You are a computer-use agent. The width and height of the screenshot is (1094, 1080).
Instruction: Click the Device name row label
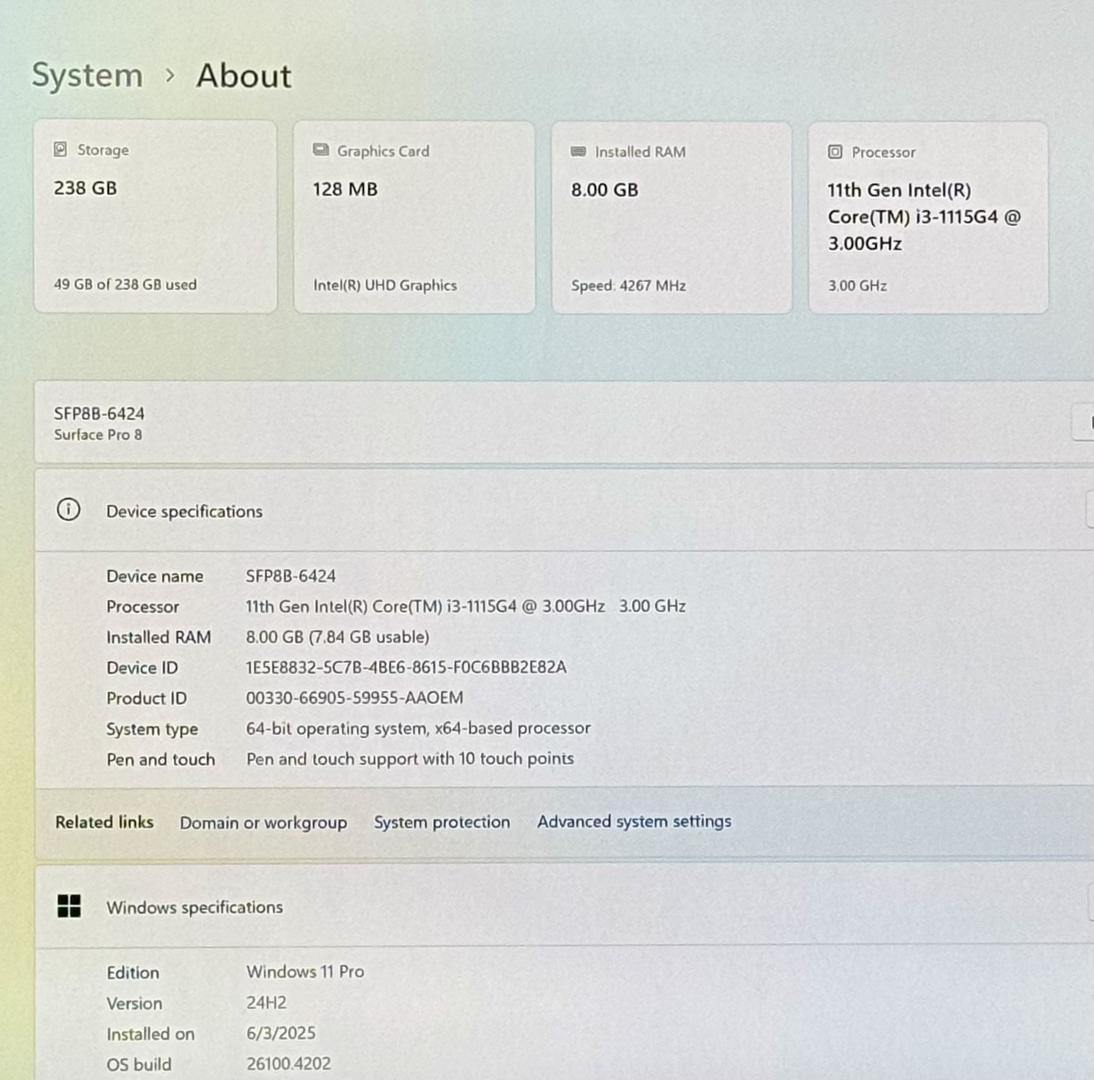coord(154,576)
